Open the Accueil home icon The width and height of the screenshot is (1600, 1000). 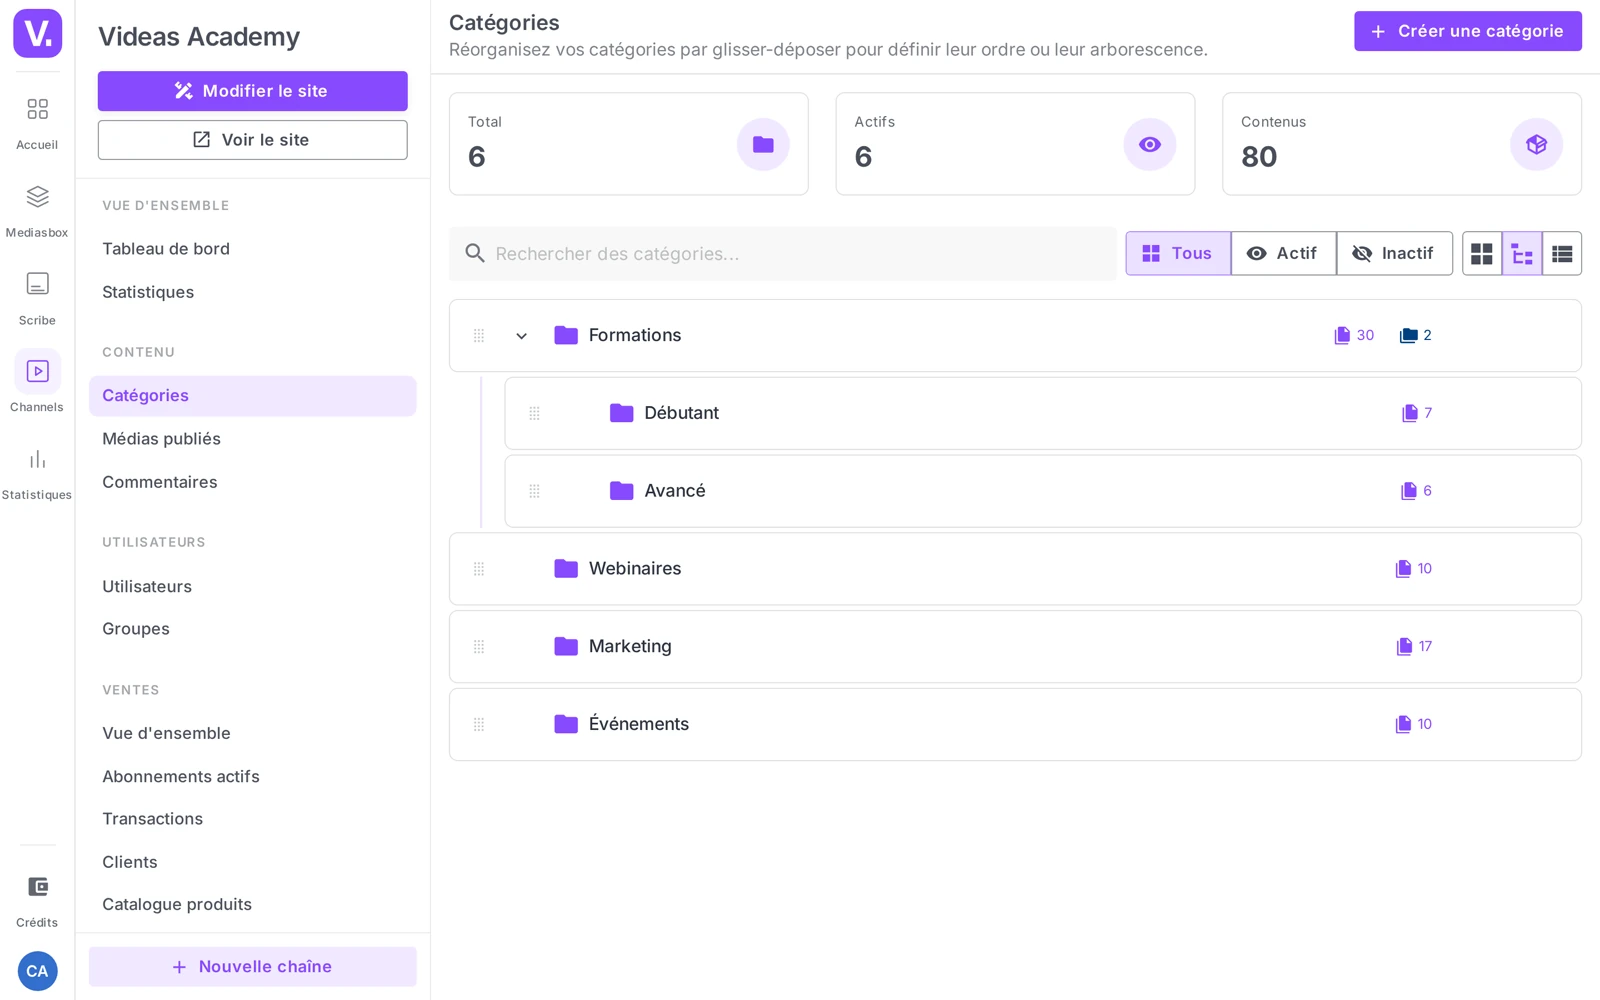37,109
